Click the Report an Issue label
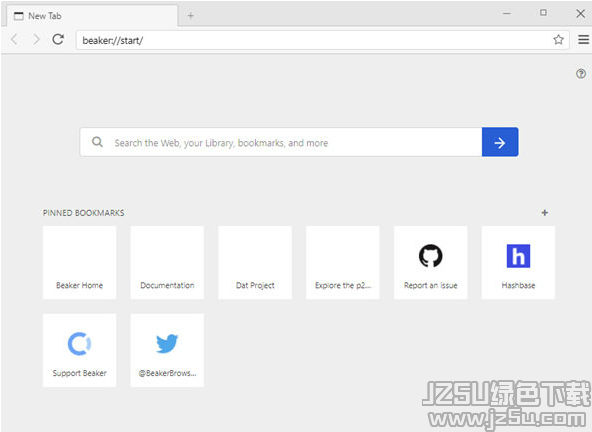Image resolution: width=592 pixels, height=432 pixels. 430,285
